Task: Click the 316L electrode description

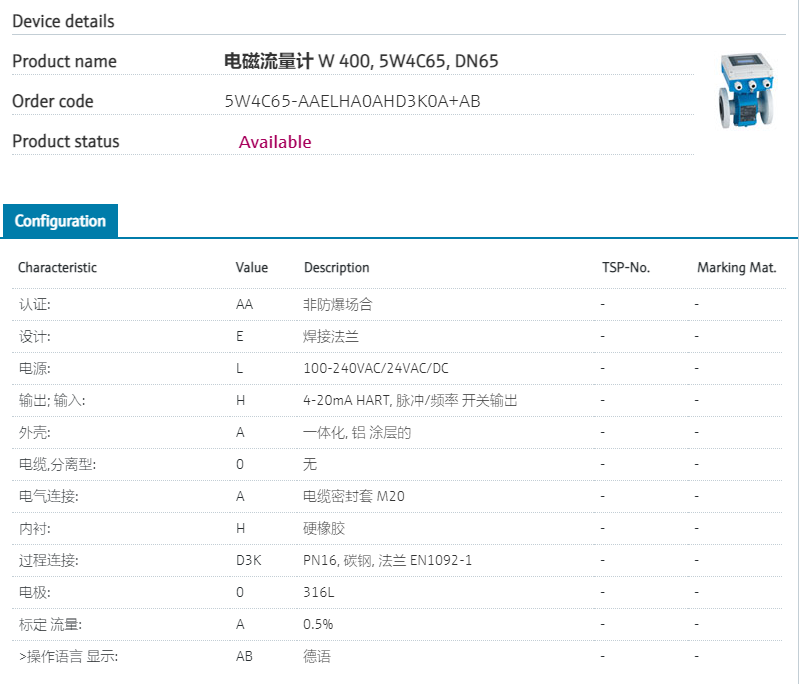Action: tap(318, 592)
